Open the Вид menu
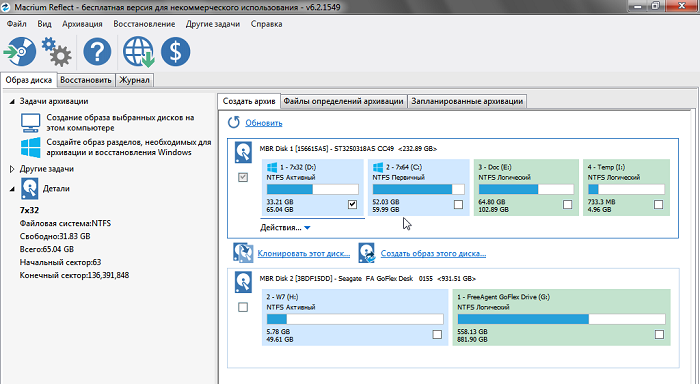 tap(44, 24)
